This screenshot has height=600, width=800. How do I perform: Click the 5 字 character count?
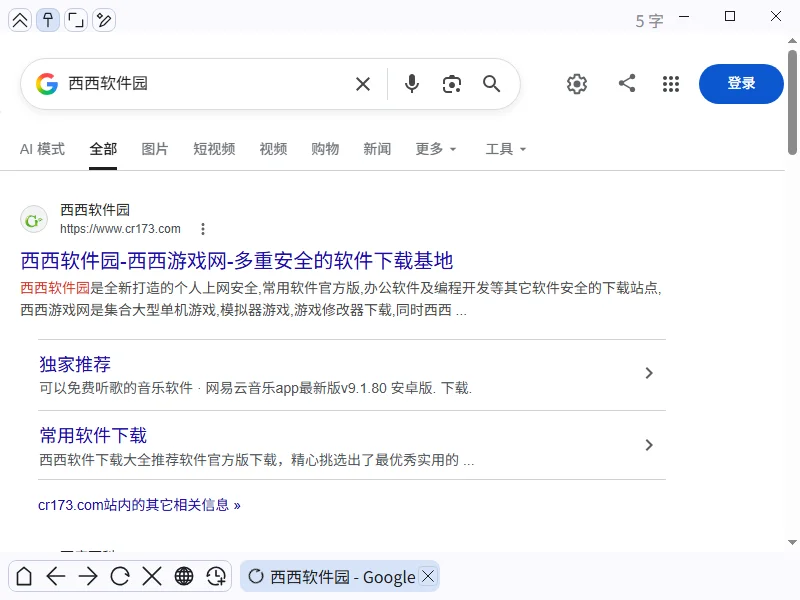click(x=649, y=21)
